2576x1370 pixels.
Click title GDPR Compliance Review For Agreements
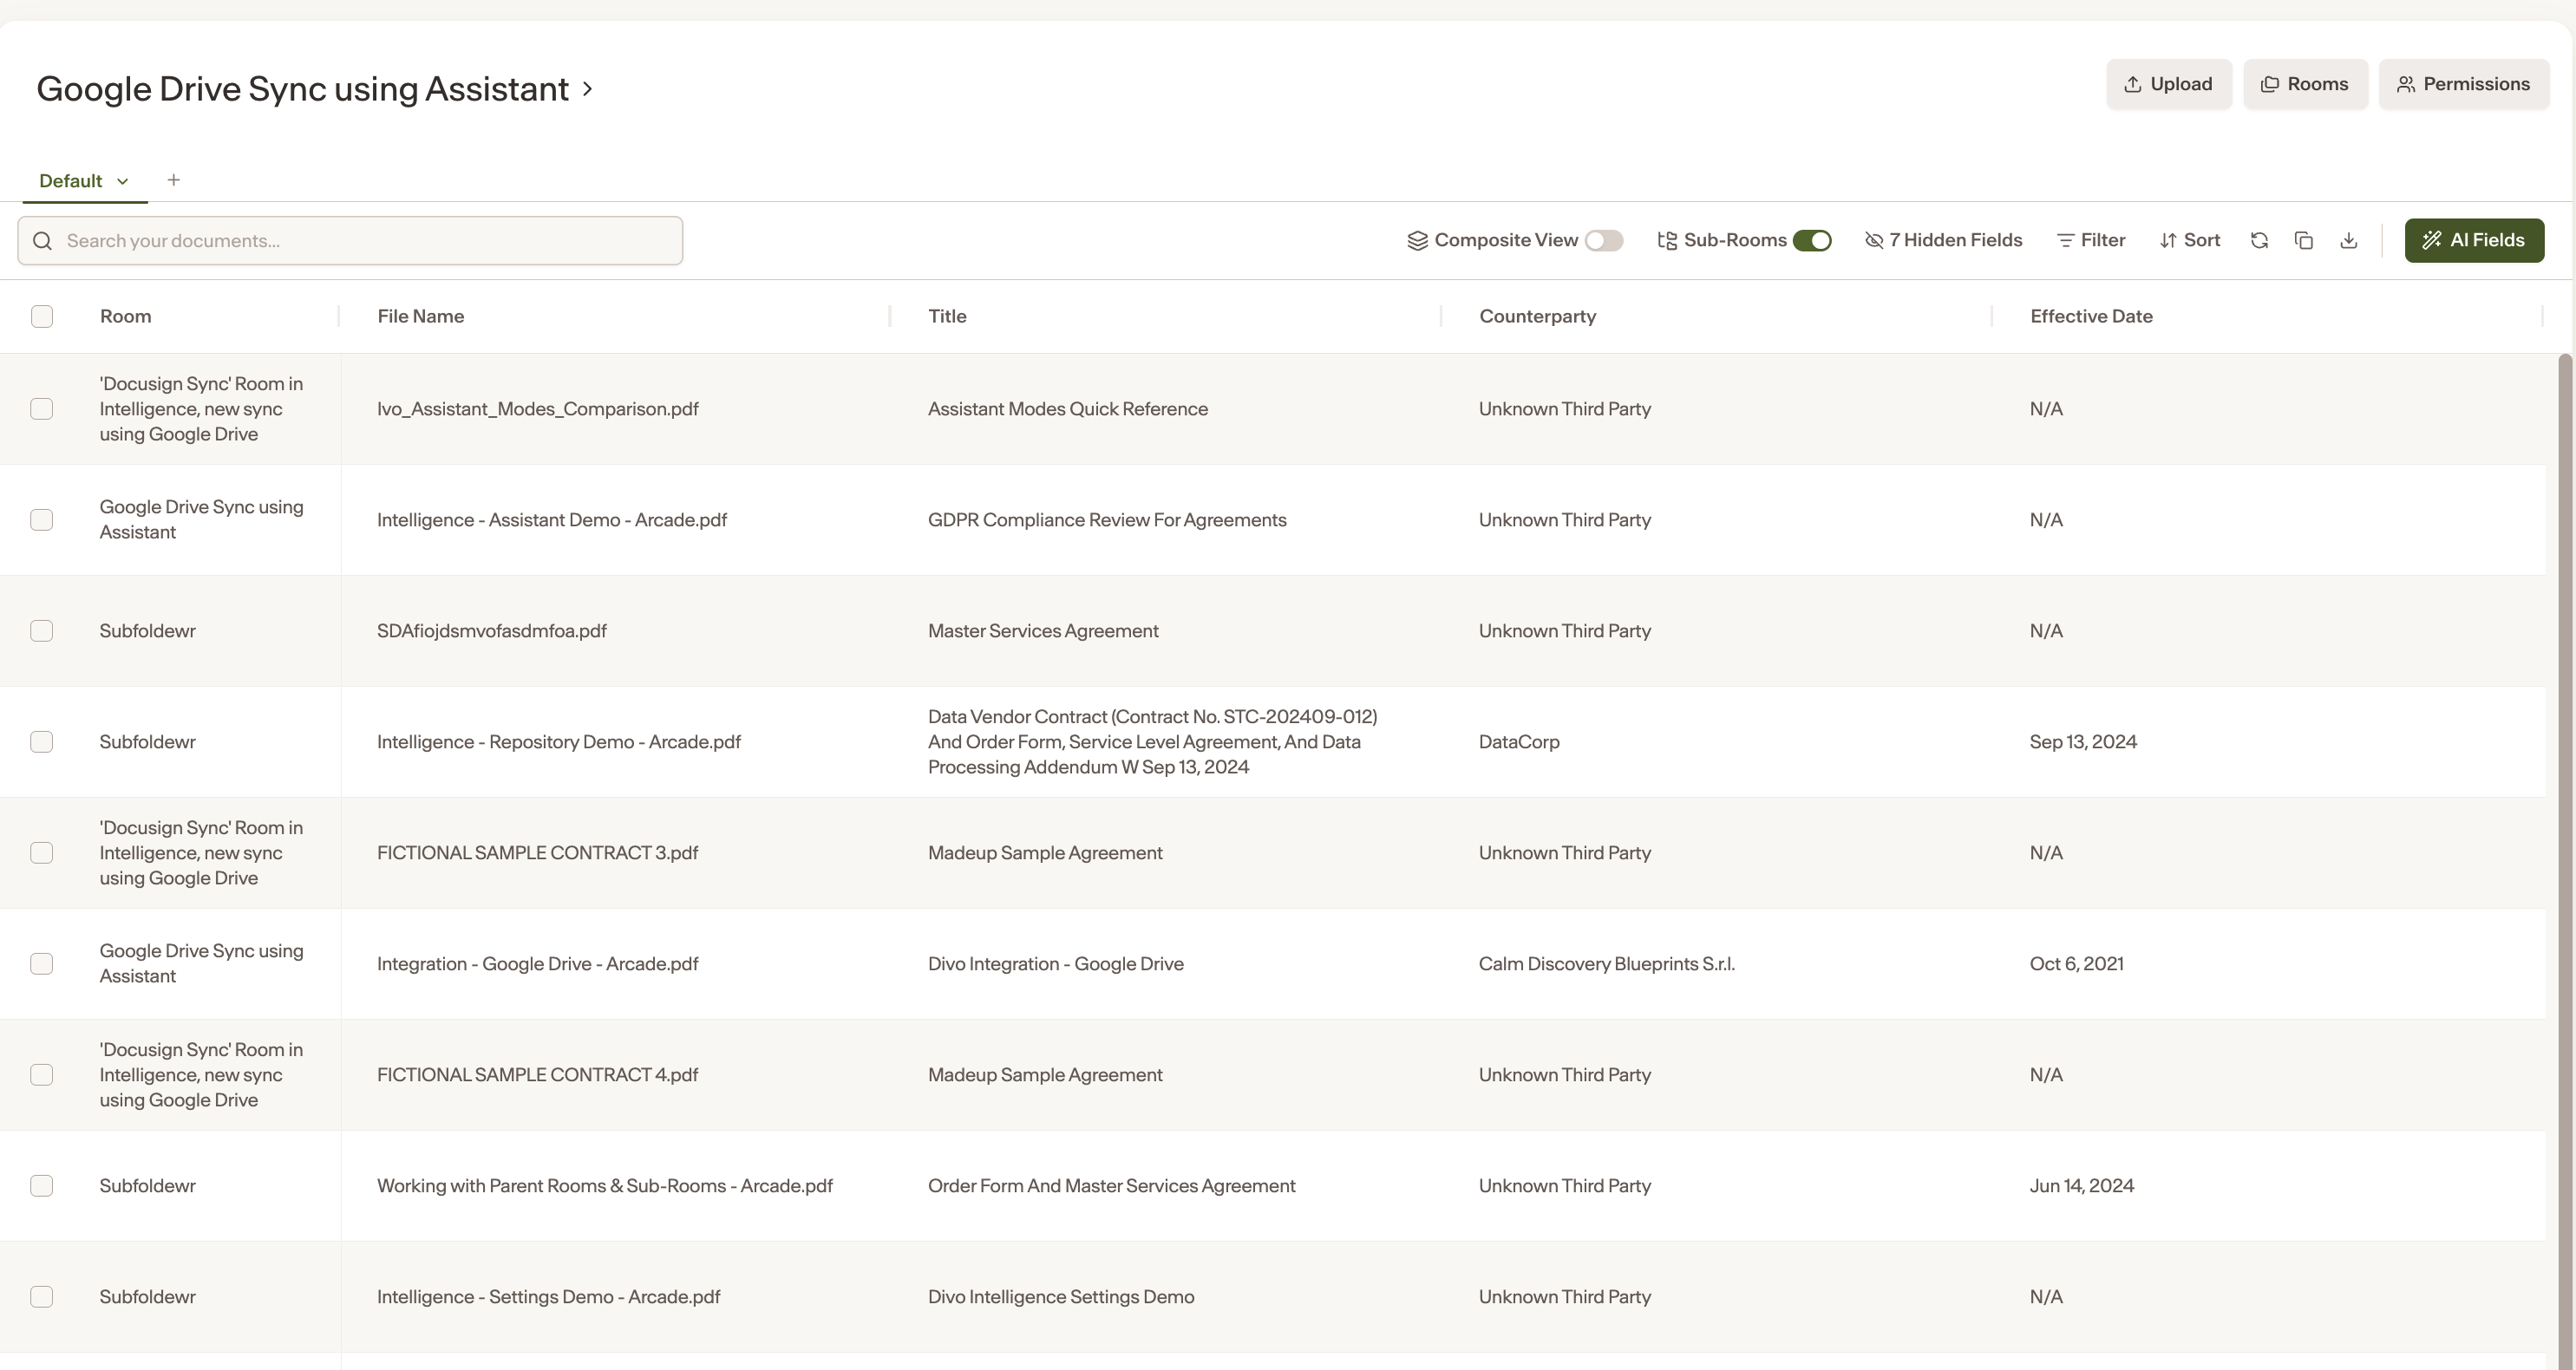1107,520
